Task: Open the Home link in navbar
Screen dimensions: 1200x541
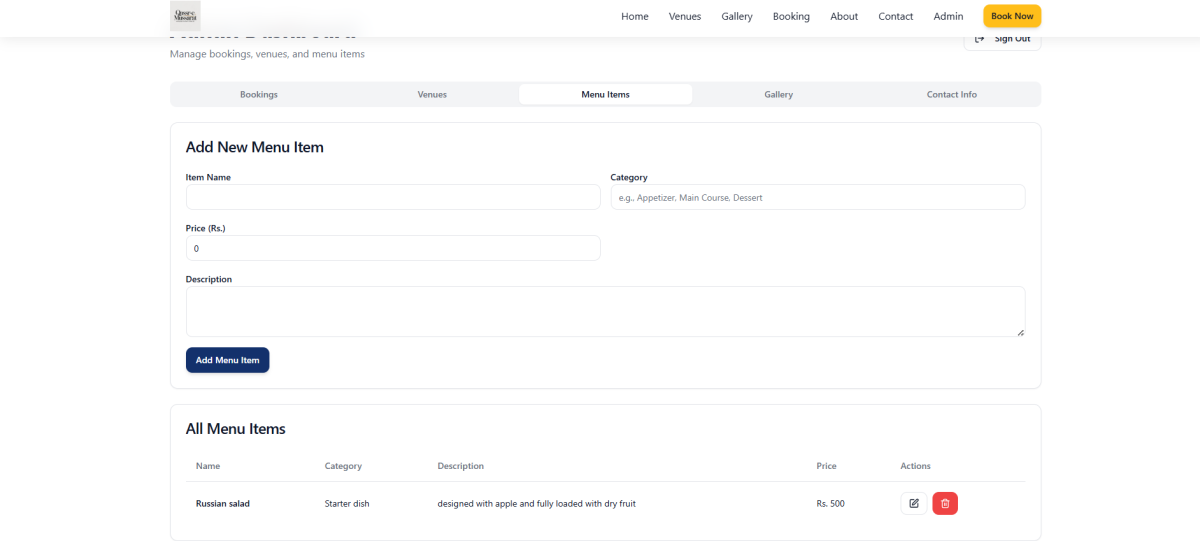Action: coord(634,16)
